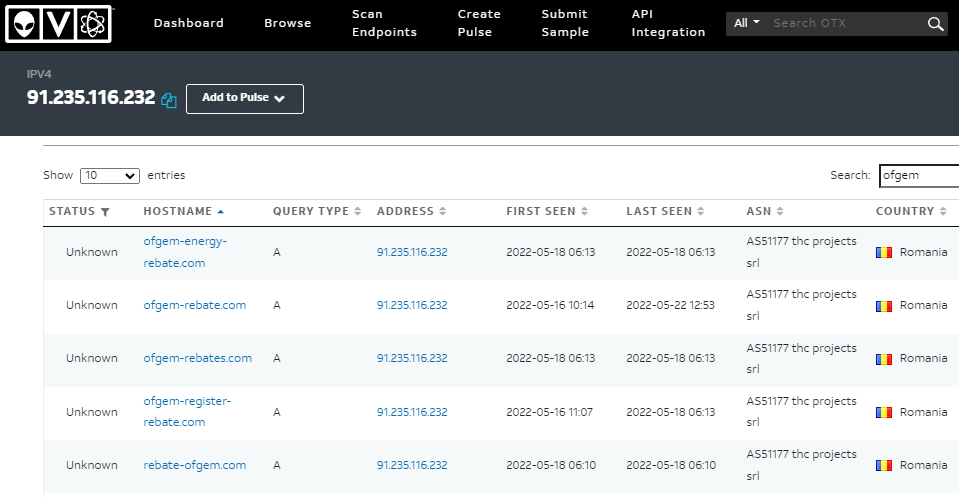The width and height of the screenshot is (959, 498).
Task: Open the Create Pulse page
Action: 479,23
